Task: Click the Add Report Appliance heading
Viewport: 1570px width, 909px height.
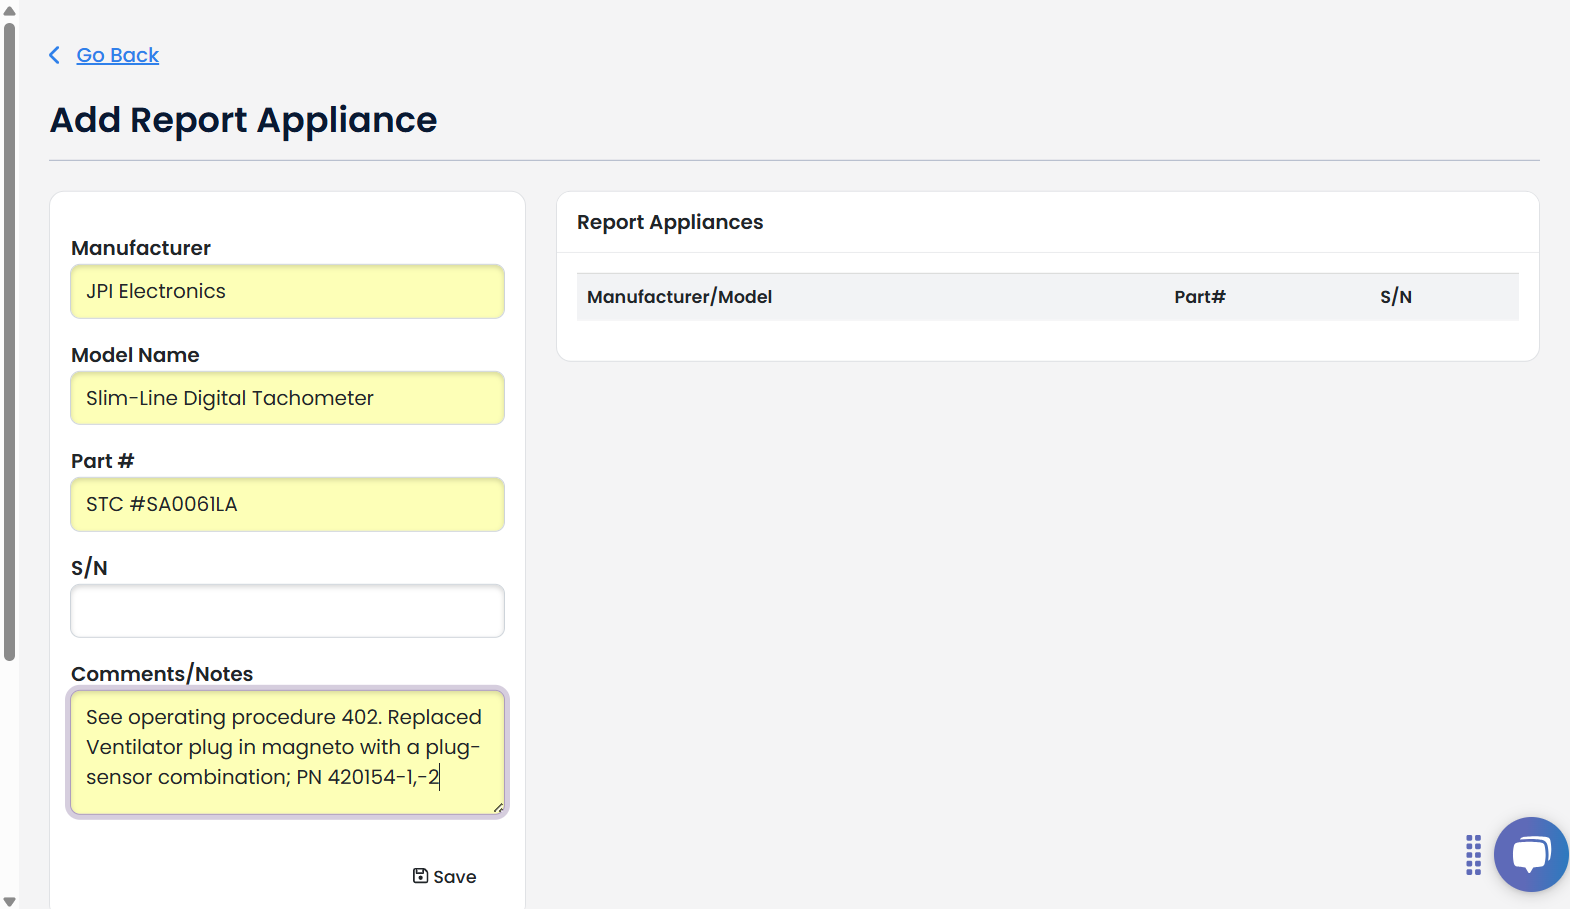Action: (x=243, y=120)
